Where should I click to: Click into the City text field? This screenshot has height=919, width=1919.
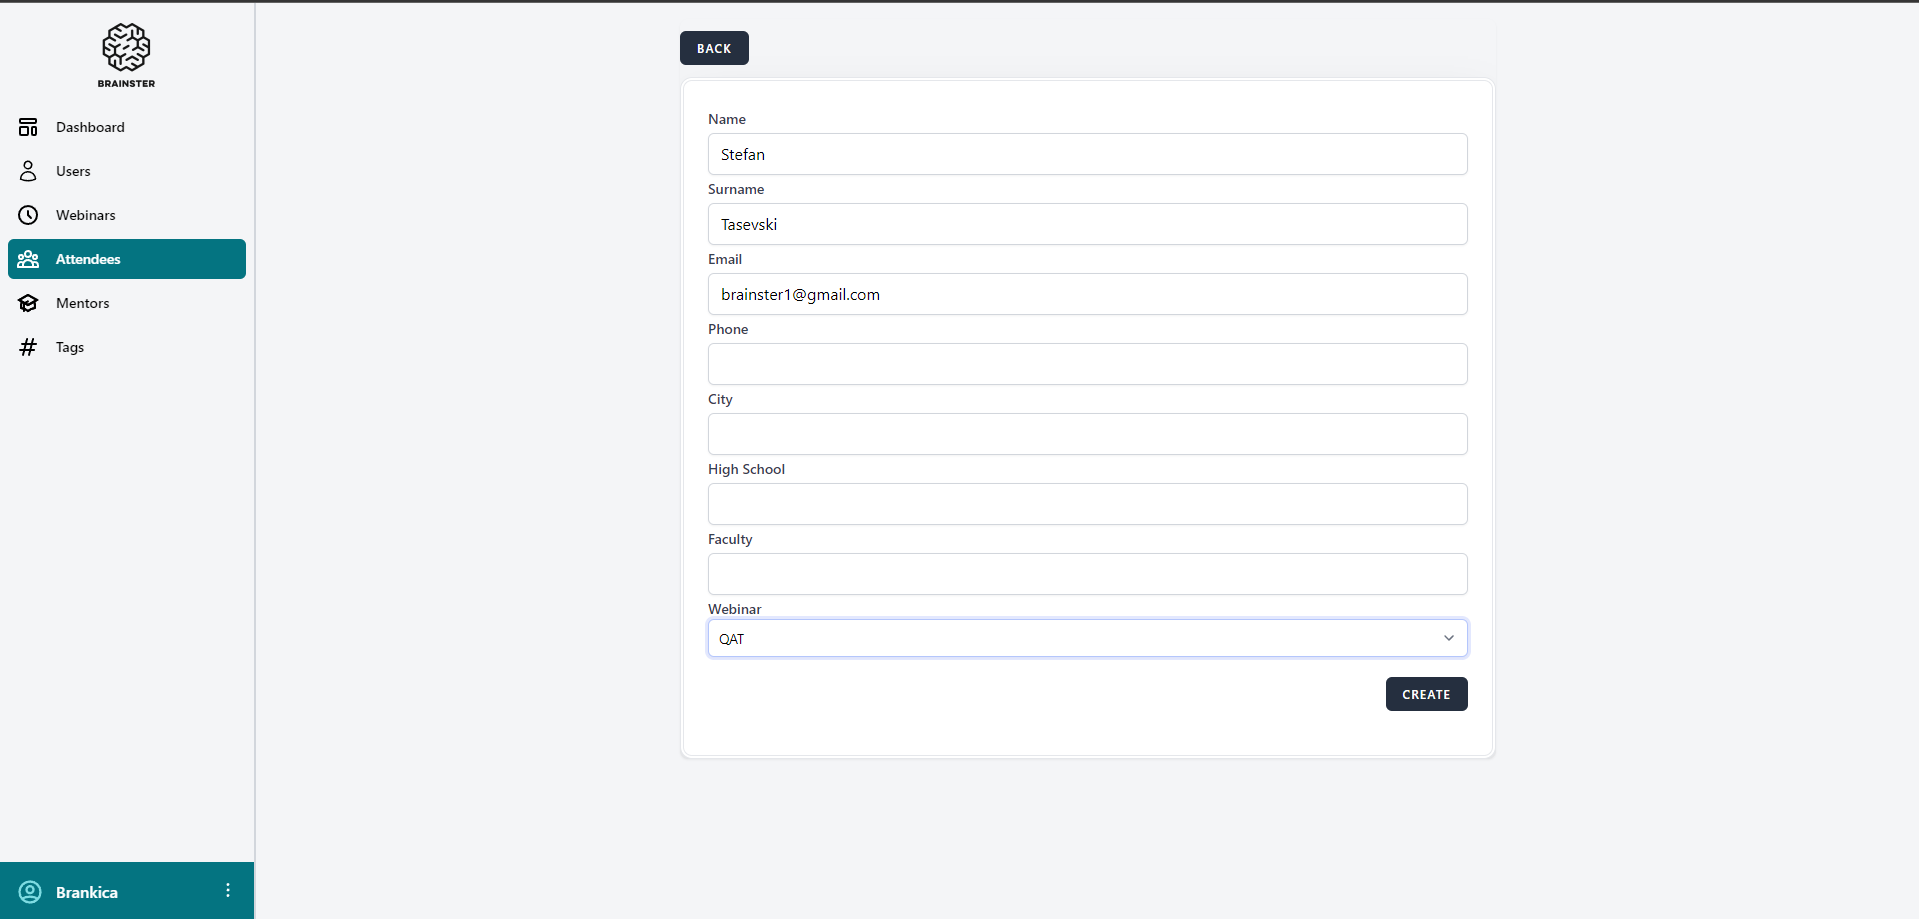point(1087,434)
